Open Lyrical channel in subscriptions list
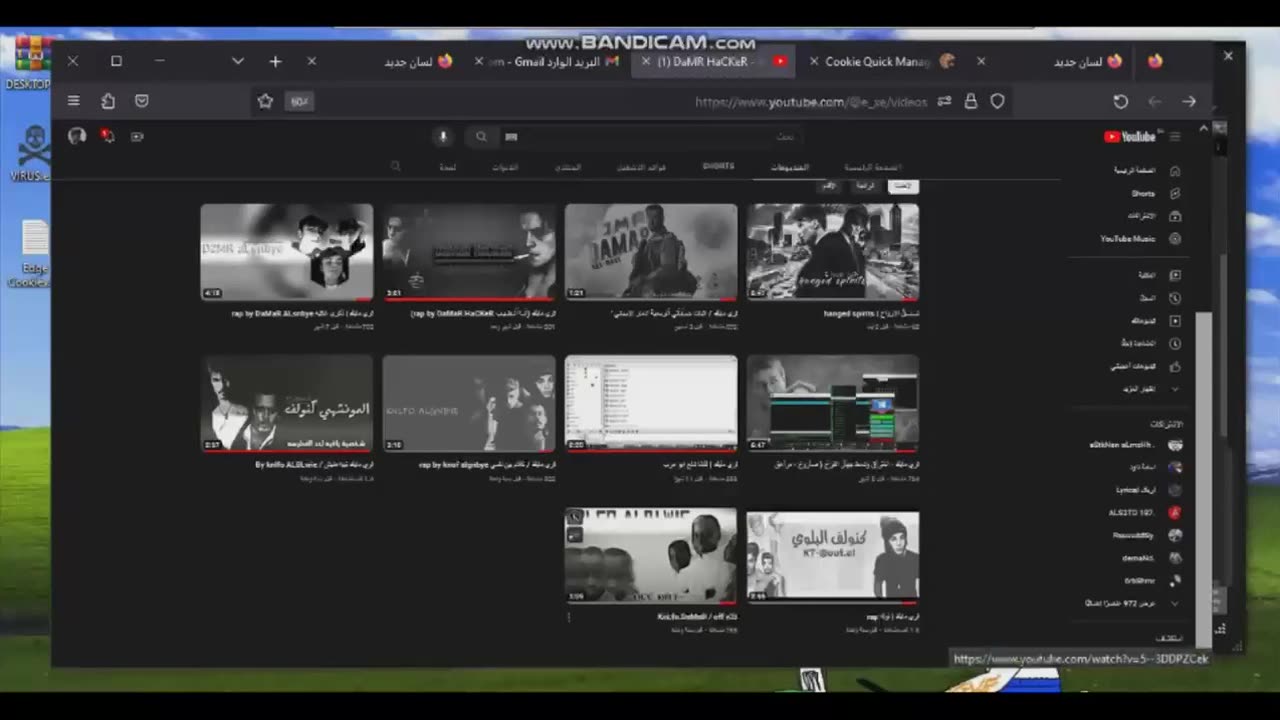The width and height of the screenshot is (1280, 720). pos(1148,490)
